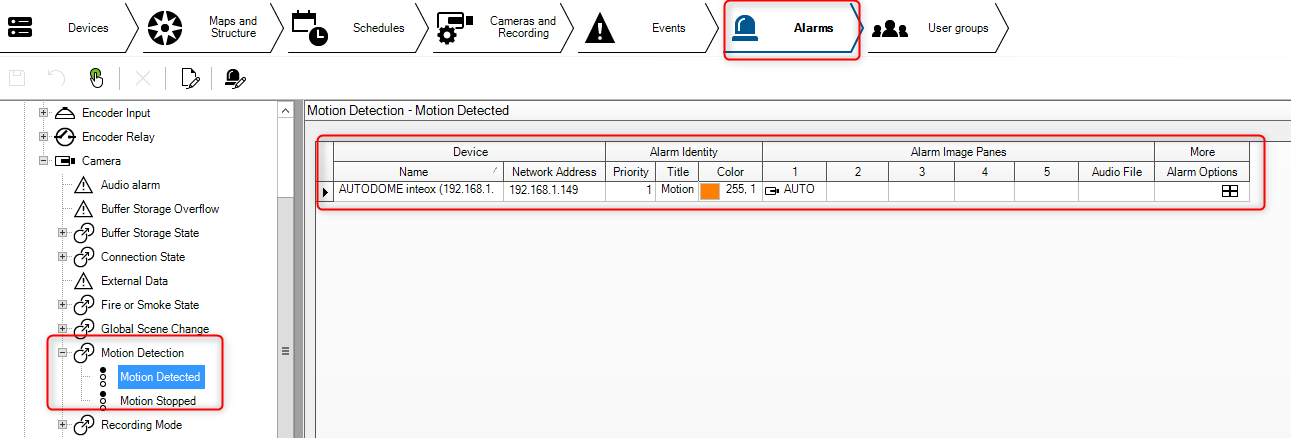
Task: Select the Motion Detected event
Action: point(160,377)
